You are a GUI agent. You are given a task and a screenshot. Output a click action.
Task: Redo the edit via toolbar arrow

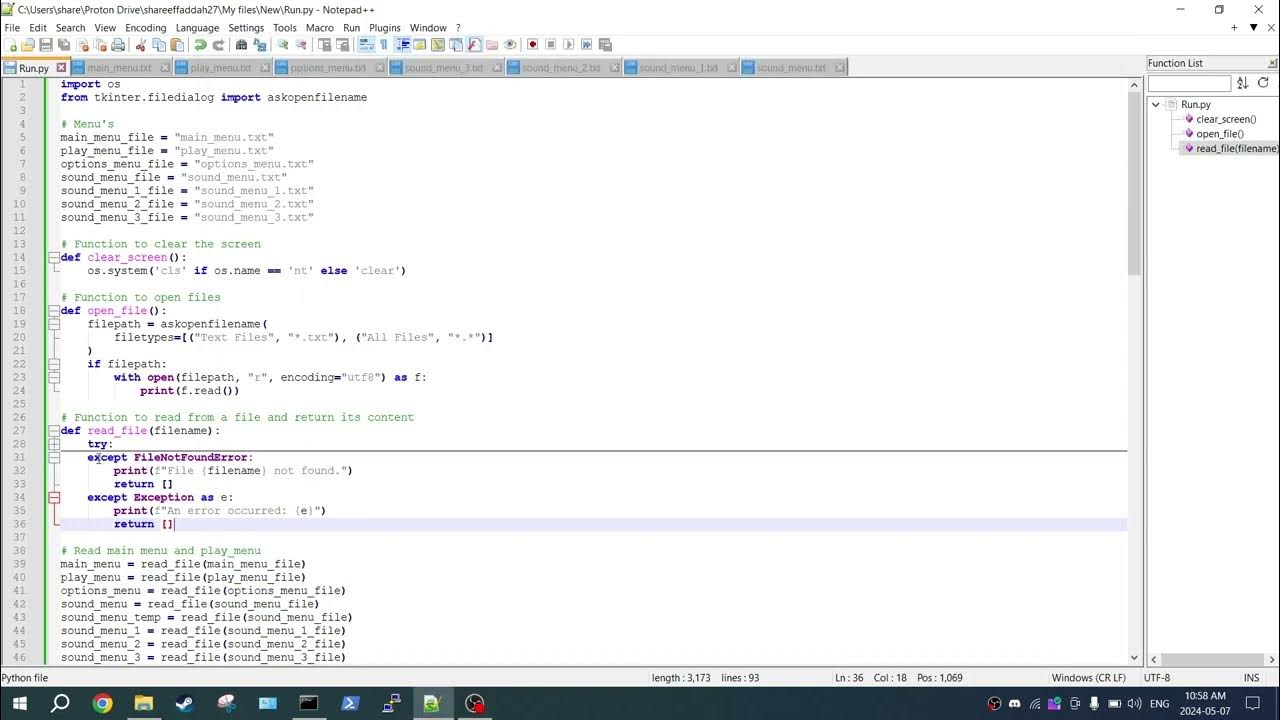[x=218, y=44]
